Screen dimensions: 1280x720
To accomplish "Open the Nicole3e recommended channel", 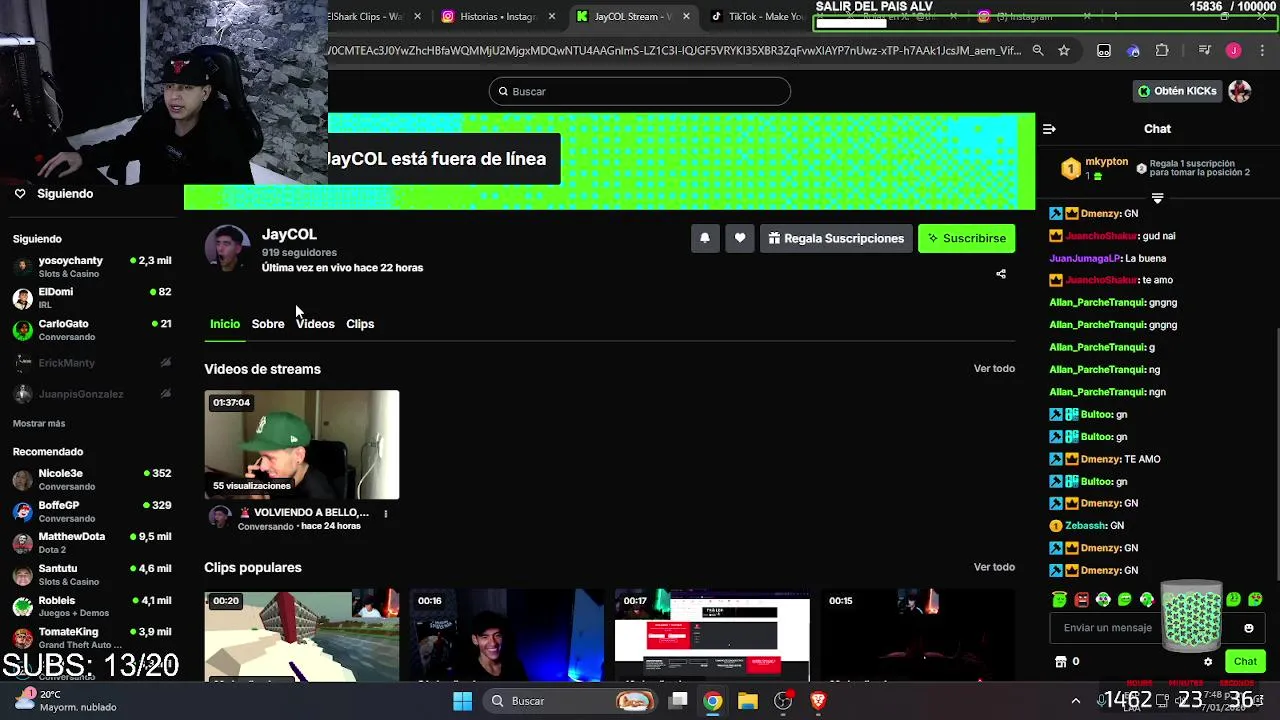I will tap(92, 479).
